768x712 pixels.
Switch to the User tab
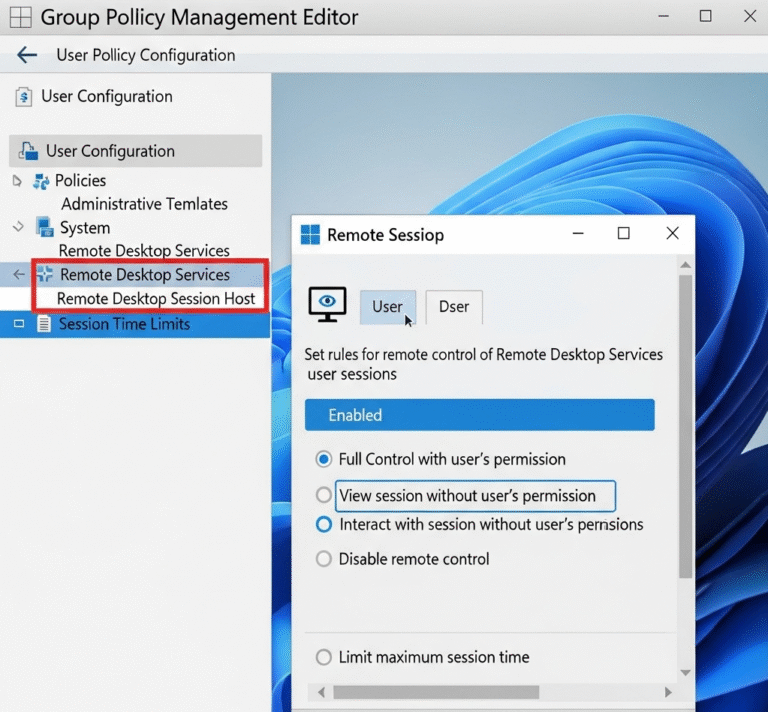coord(387,307)
